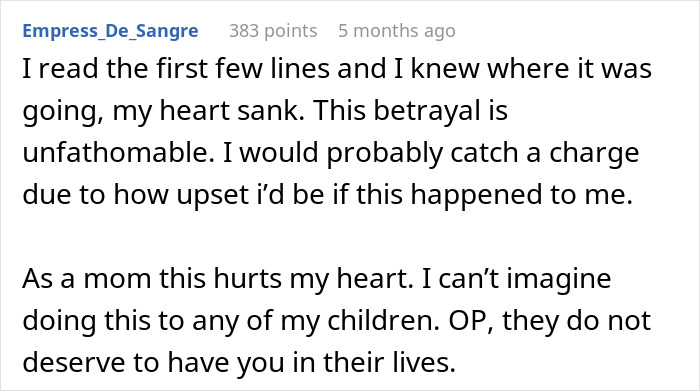Click the 5 months ago timestamp

(x=397, y=31)
